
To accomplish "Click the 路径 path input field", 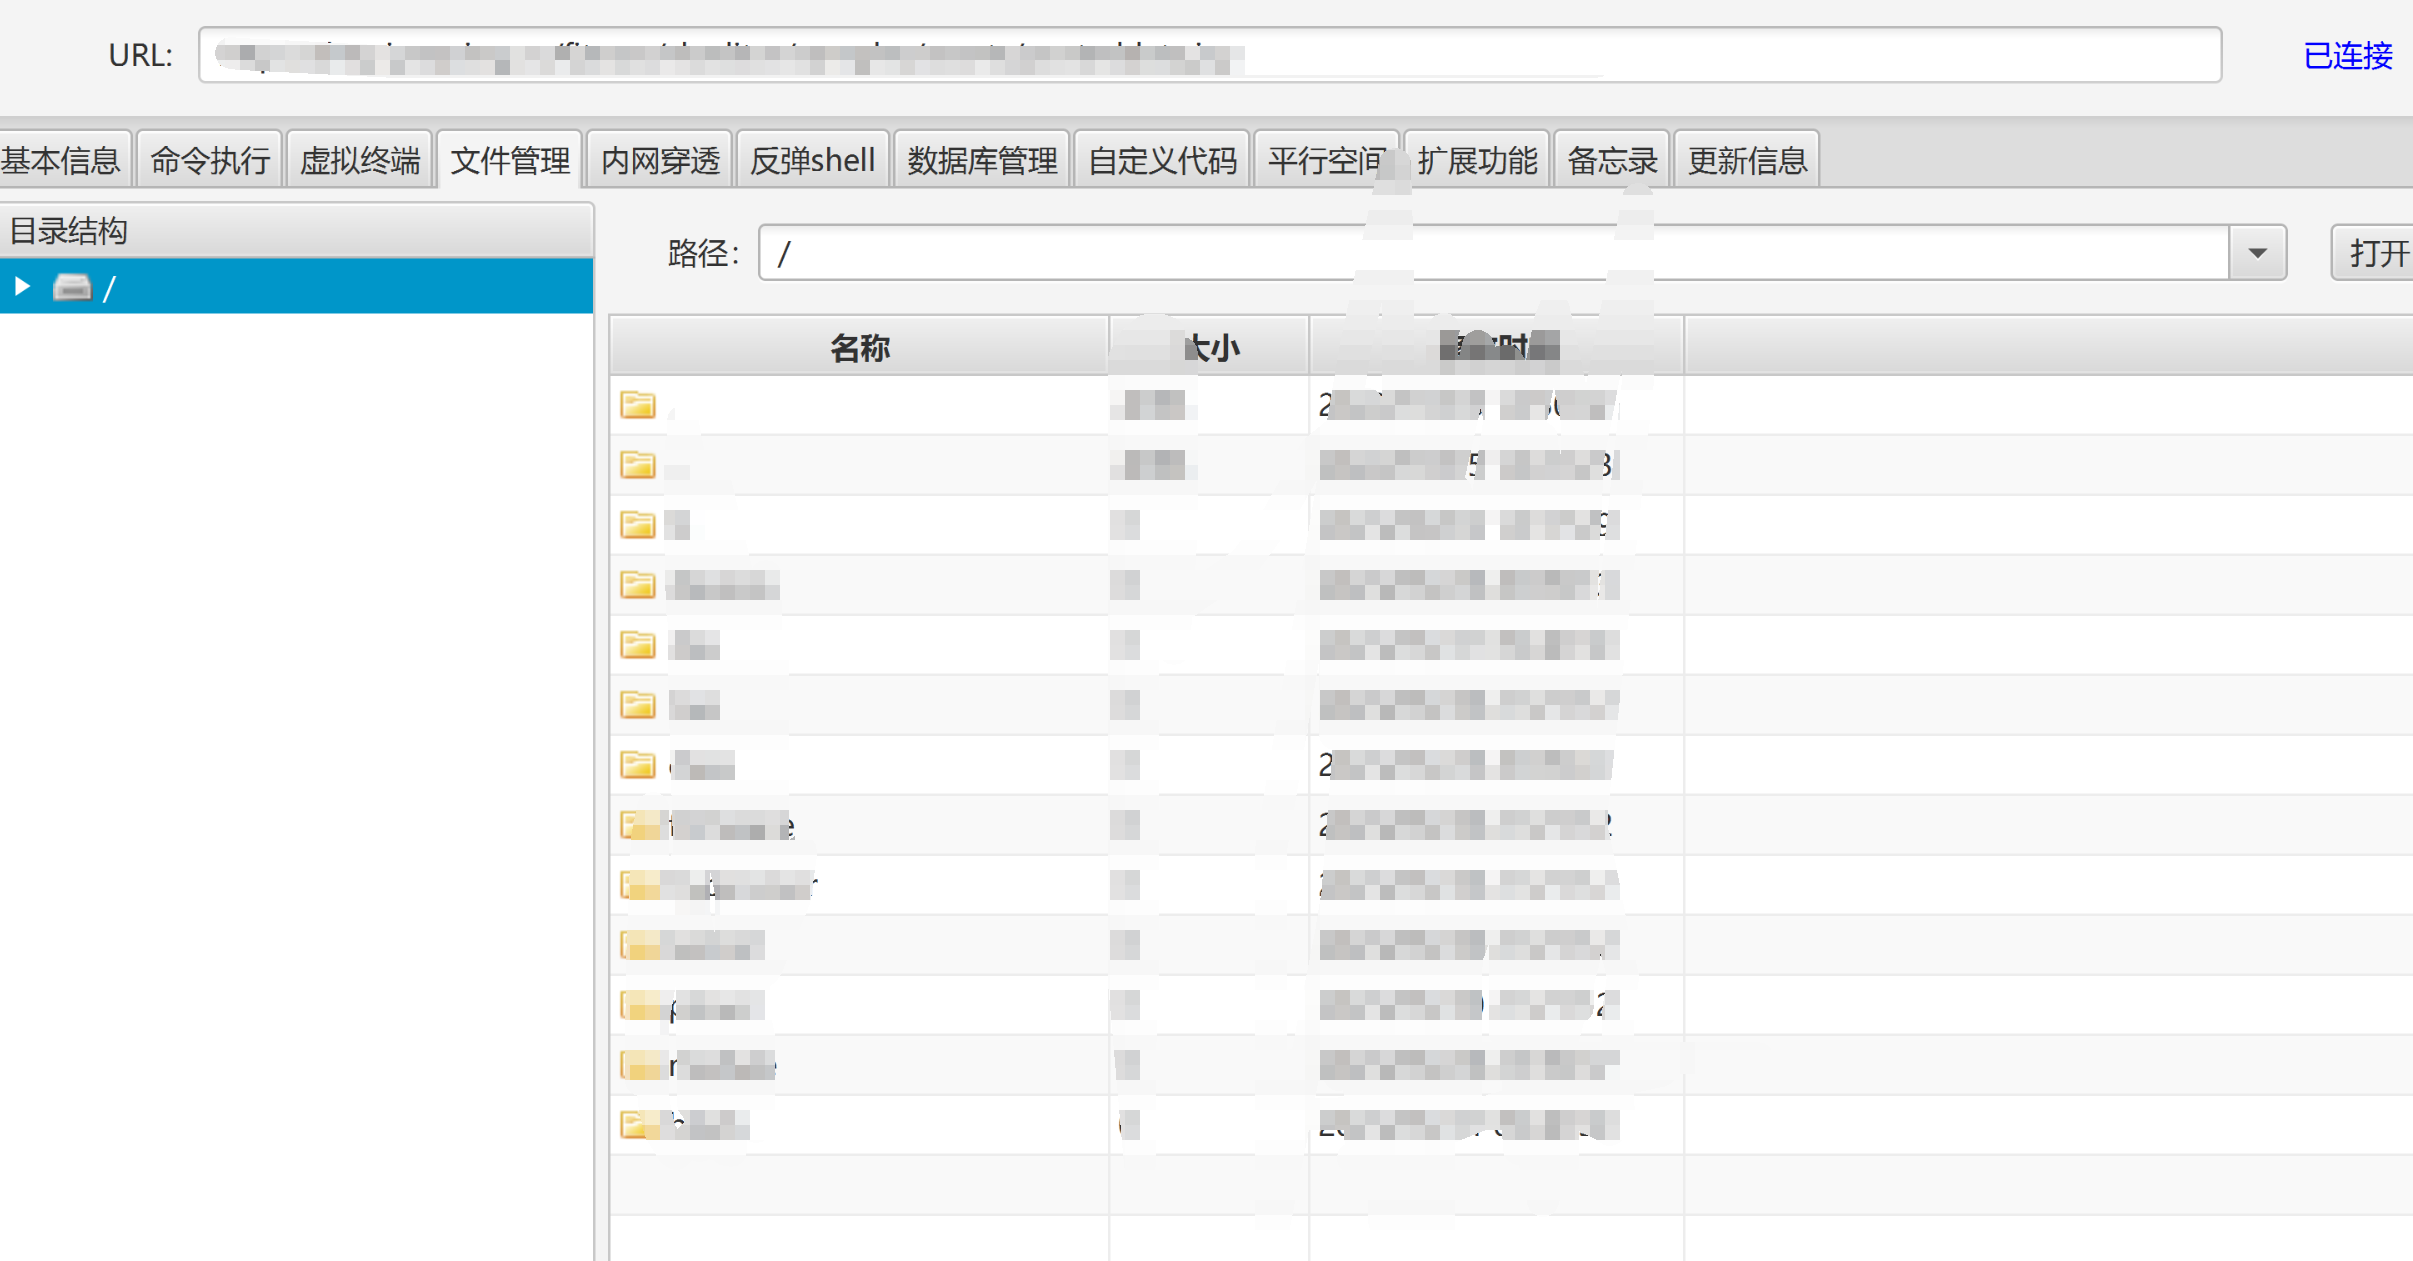I will click(x=1494, y=253).
